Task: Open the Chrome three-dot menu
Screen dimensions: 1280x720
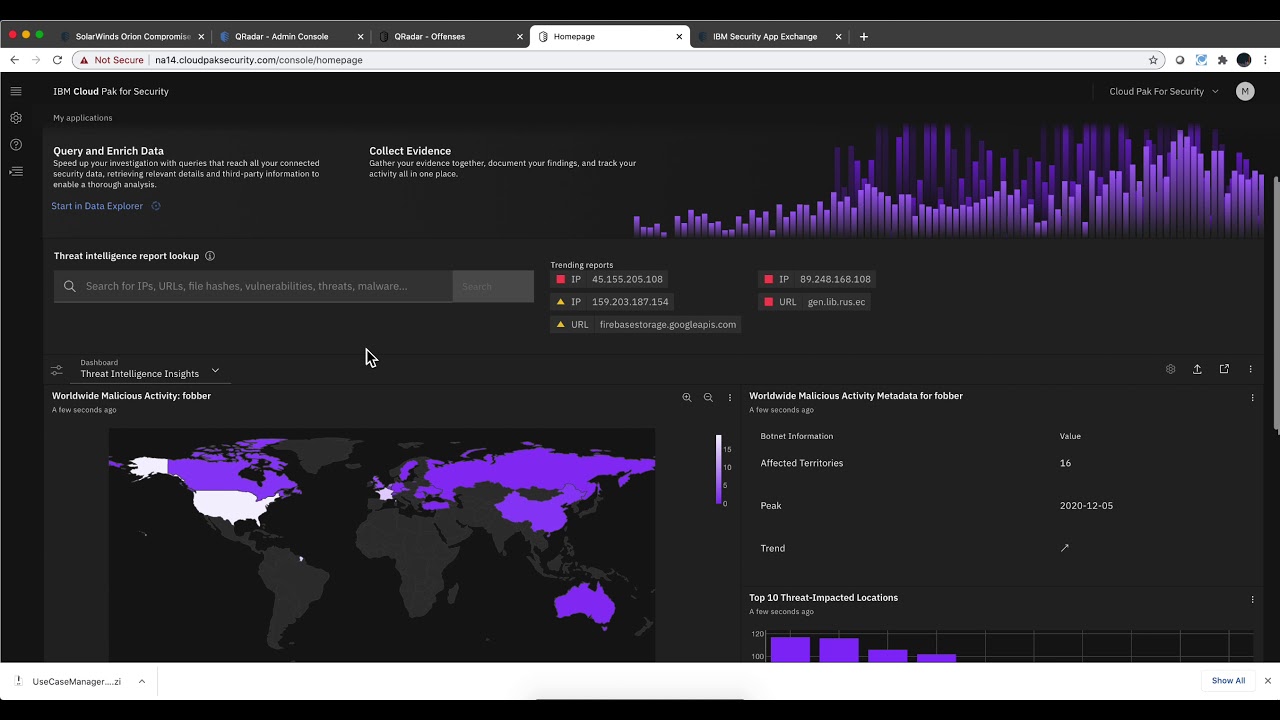Action: [1265, 60]
